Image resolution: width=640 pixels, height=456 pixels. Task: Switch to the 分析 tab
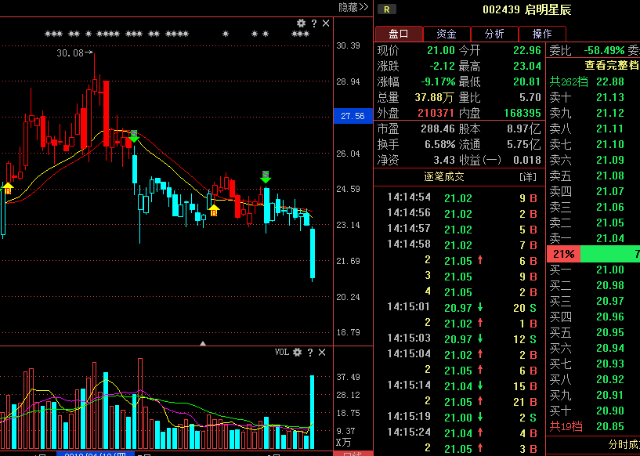[x=494, y=34]
